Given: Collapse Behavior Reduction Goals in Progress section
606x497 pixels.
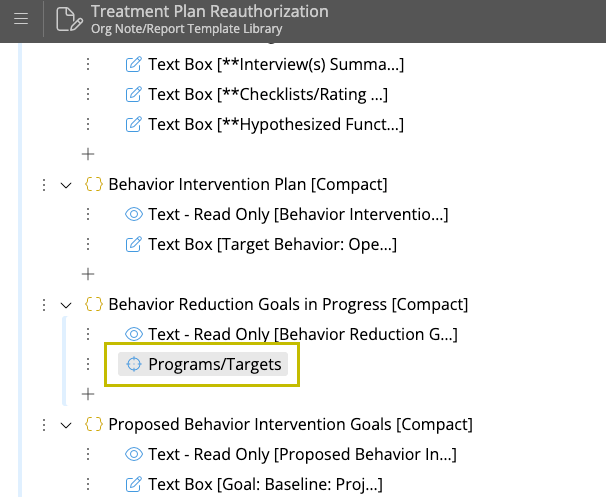Looking at the screenshot, I should click(66, 305).
